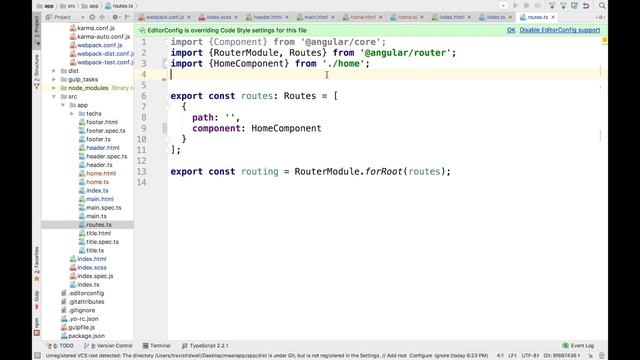Expand the dist folder
Image resolution: width=640 pixels, height=360 pixels.
click(x=53, y=71)
